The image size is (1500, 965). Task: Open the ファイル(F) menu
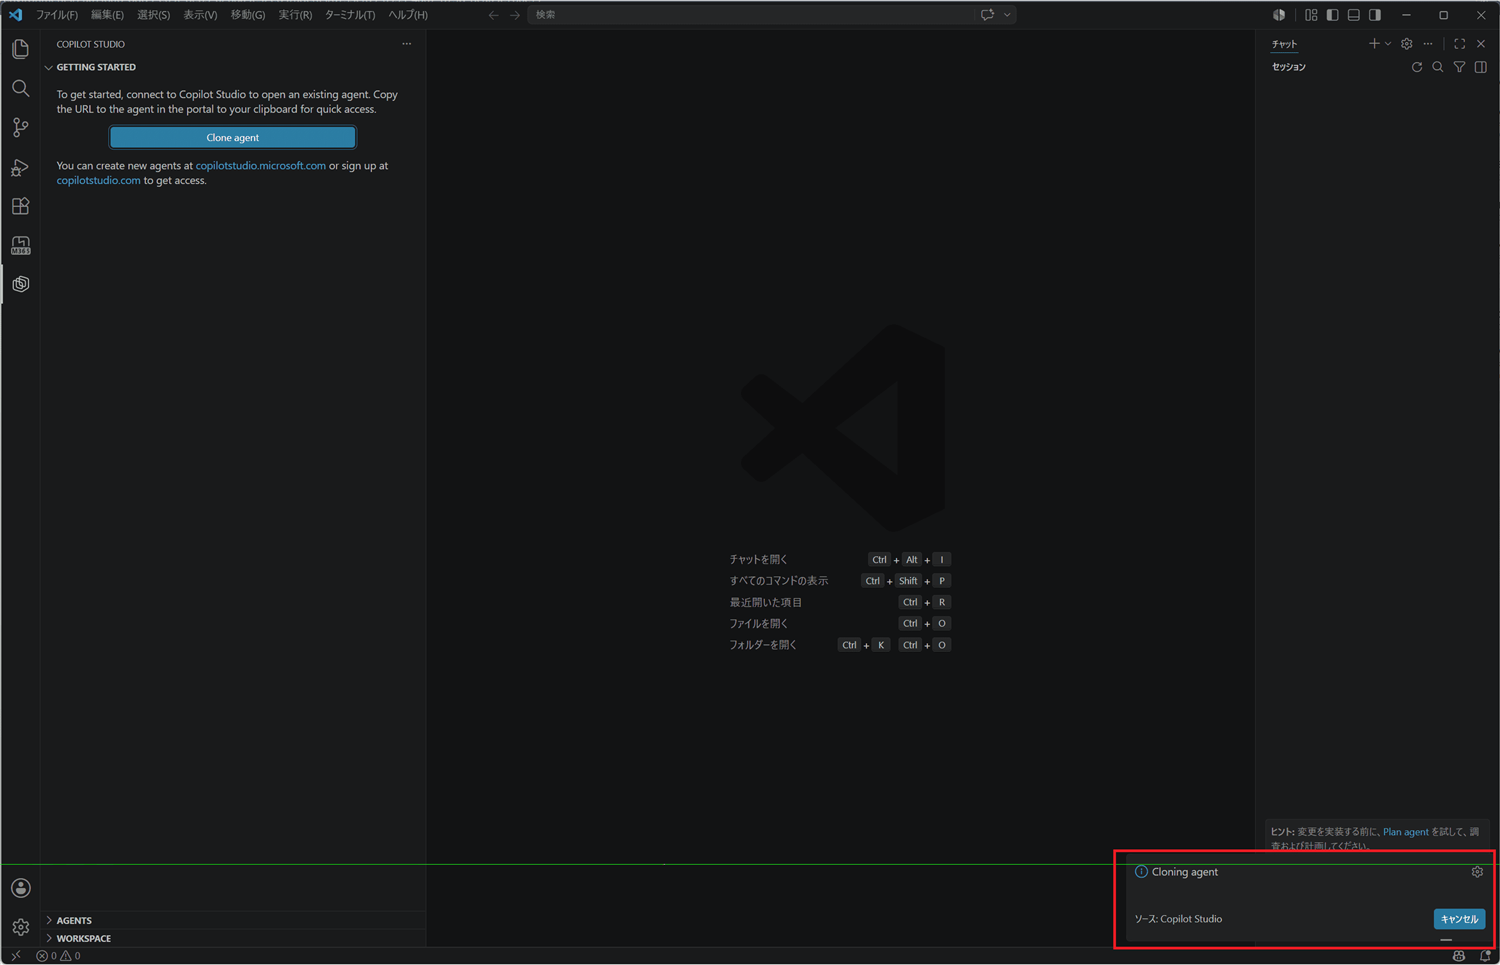(57, 15)
